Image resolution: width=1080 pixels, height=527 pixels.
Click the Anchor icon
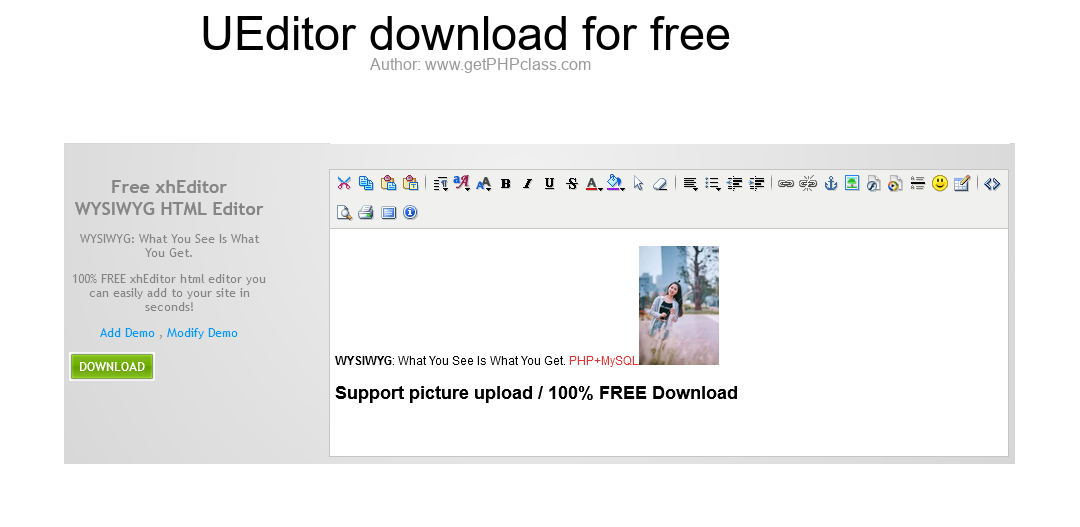(831, 183)
